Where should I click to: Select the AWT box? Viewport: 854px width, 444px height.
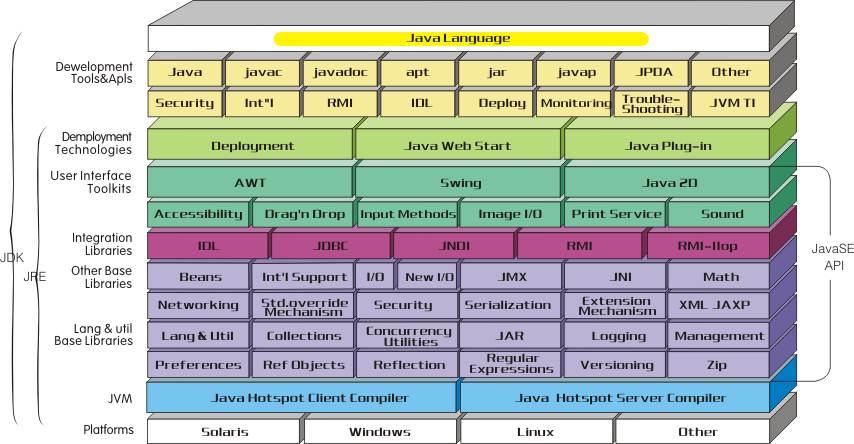(250, 183)
